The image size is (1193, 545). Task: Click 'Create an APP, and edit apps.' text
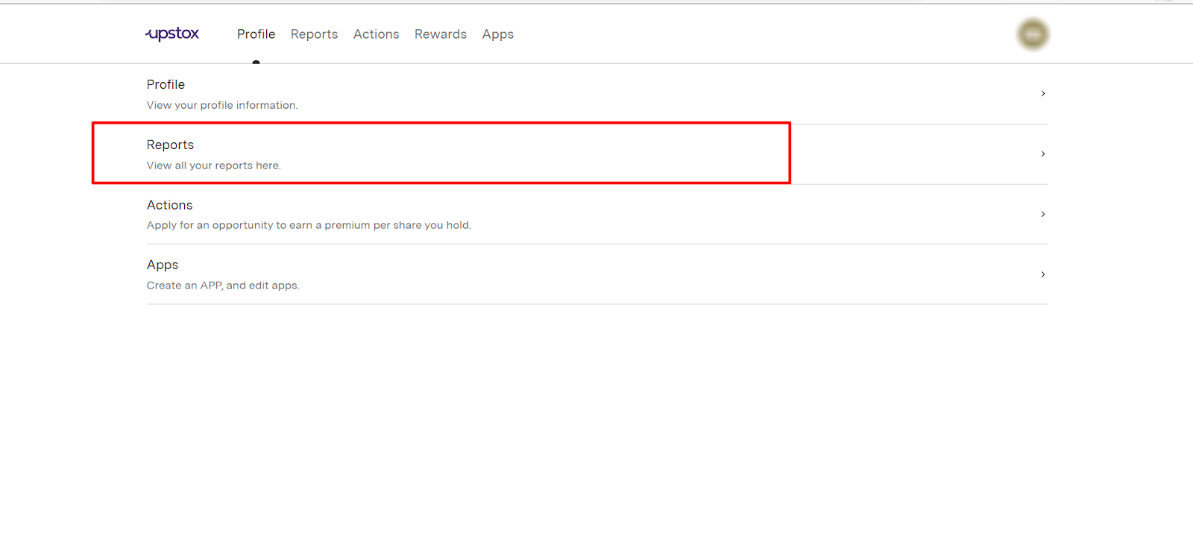coord(223,286)
